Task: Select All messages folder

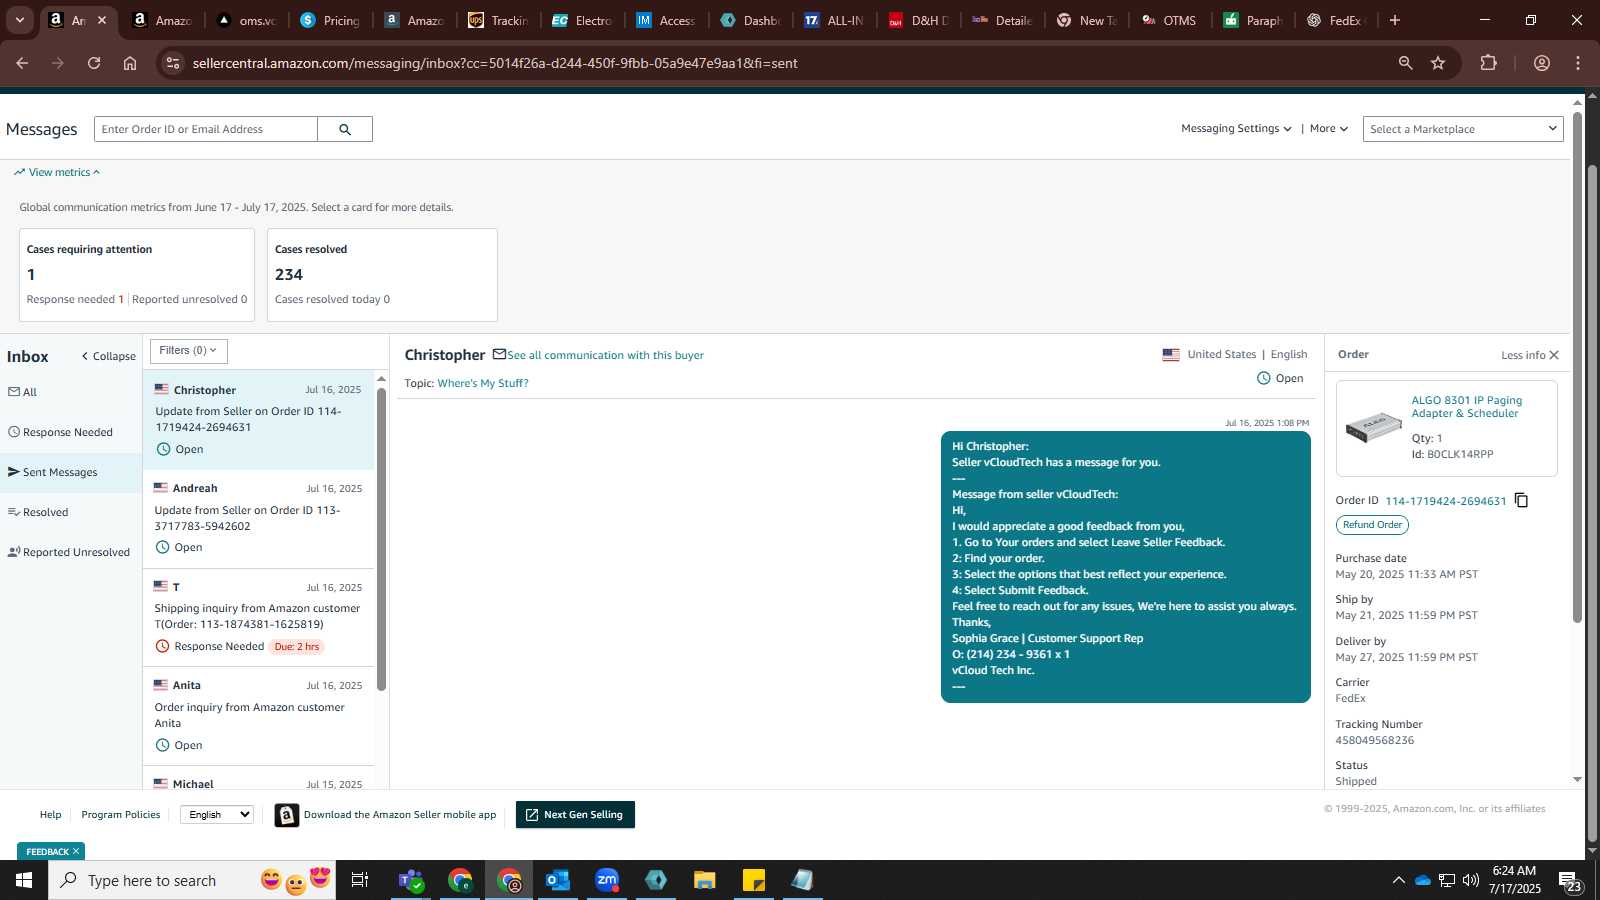Action: (x=71, y=392)
